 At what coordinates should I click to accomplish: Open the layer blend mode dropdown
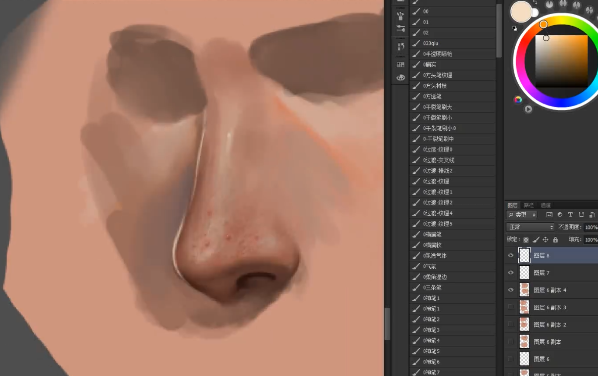[530, 227]
